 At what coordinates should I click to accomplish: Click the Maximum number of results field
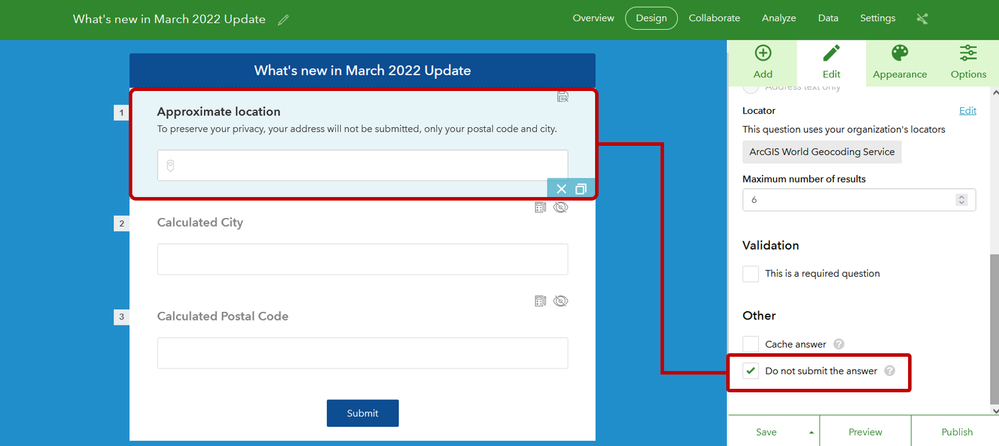[859, 199]
